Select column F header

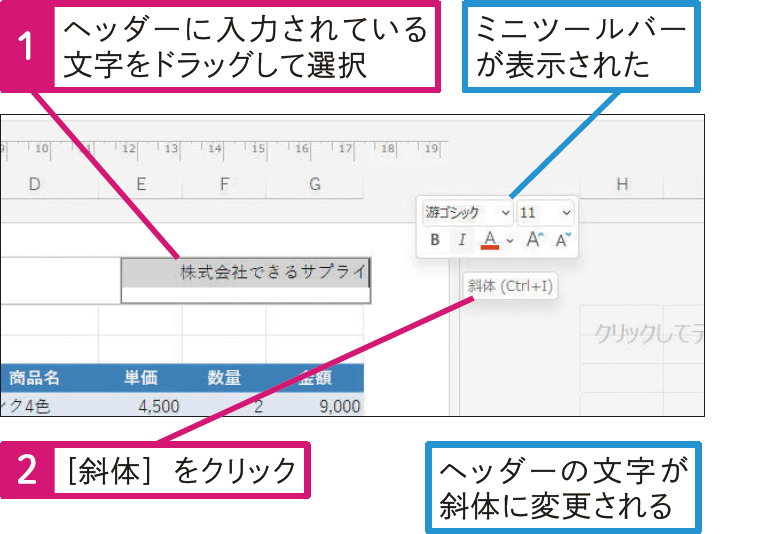pos(225,184)
